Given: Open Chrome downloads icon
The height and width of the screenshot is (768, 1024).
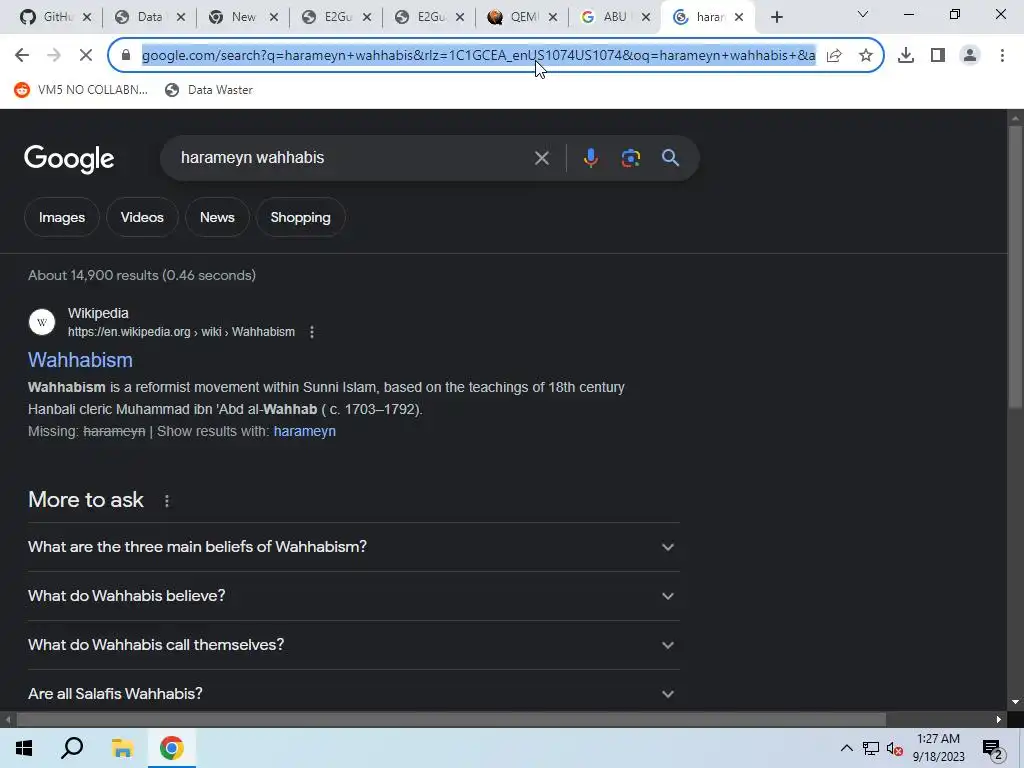Looking at the screenshot, I should (x=906, y=56).
